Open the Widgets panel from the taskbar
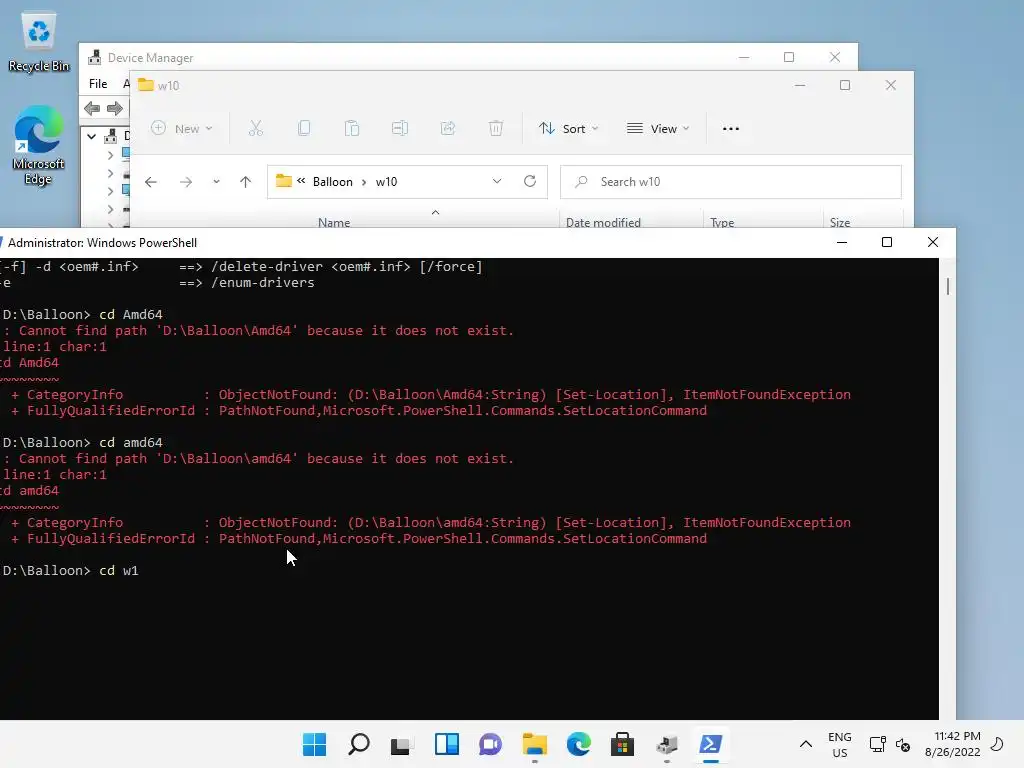 click(447, 744)
